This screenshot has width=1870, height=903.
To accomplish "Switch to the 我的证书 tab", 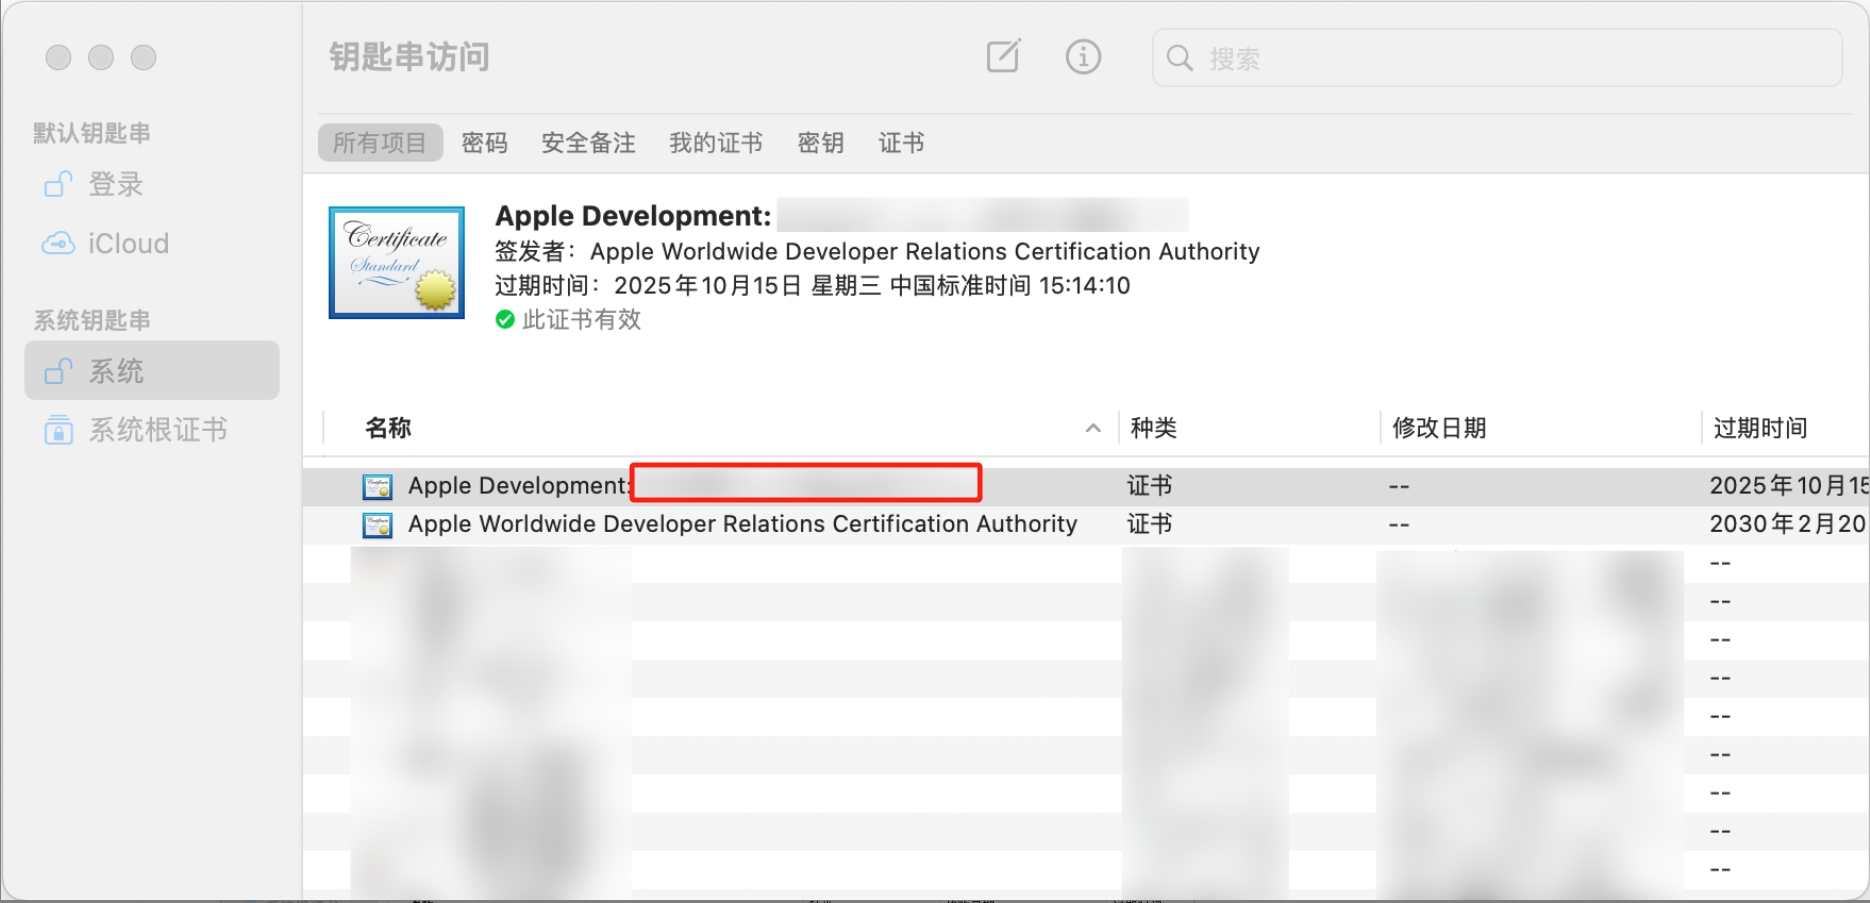I will [716, 143].
